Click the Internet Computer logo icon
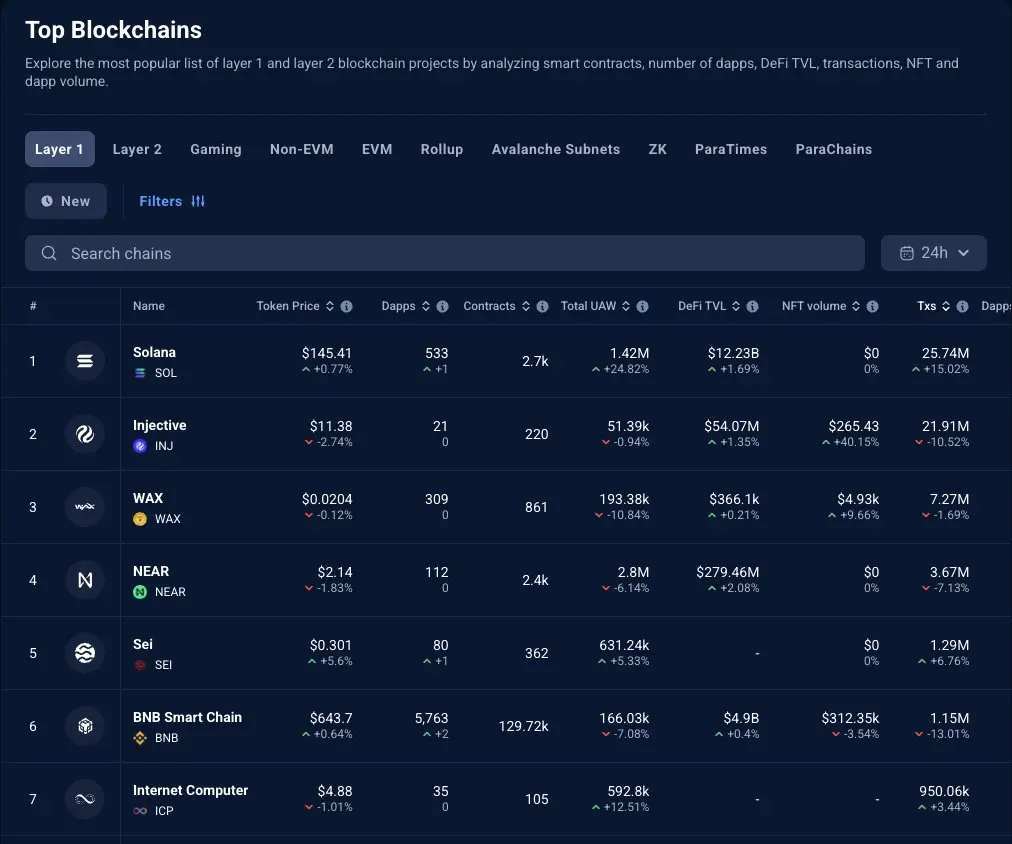Screen dimensions: 1012x844 (x=85, y=798)
